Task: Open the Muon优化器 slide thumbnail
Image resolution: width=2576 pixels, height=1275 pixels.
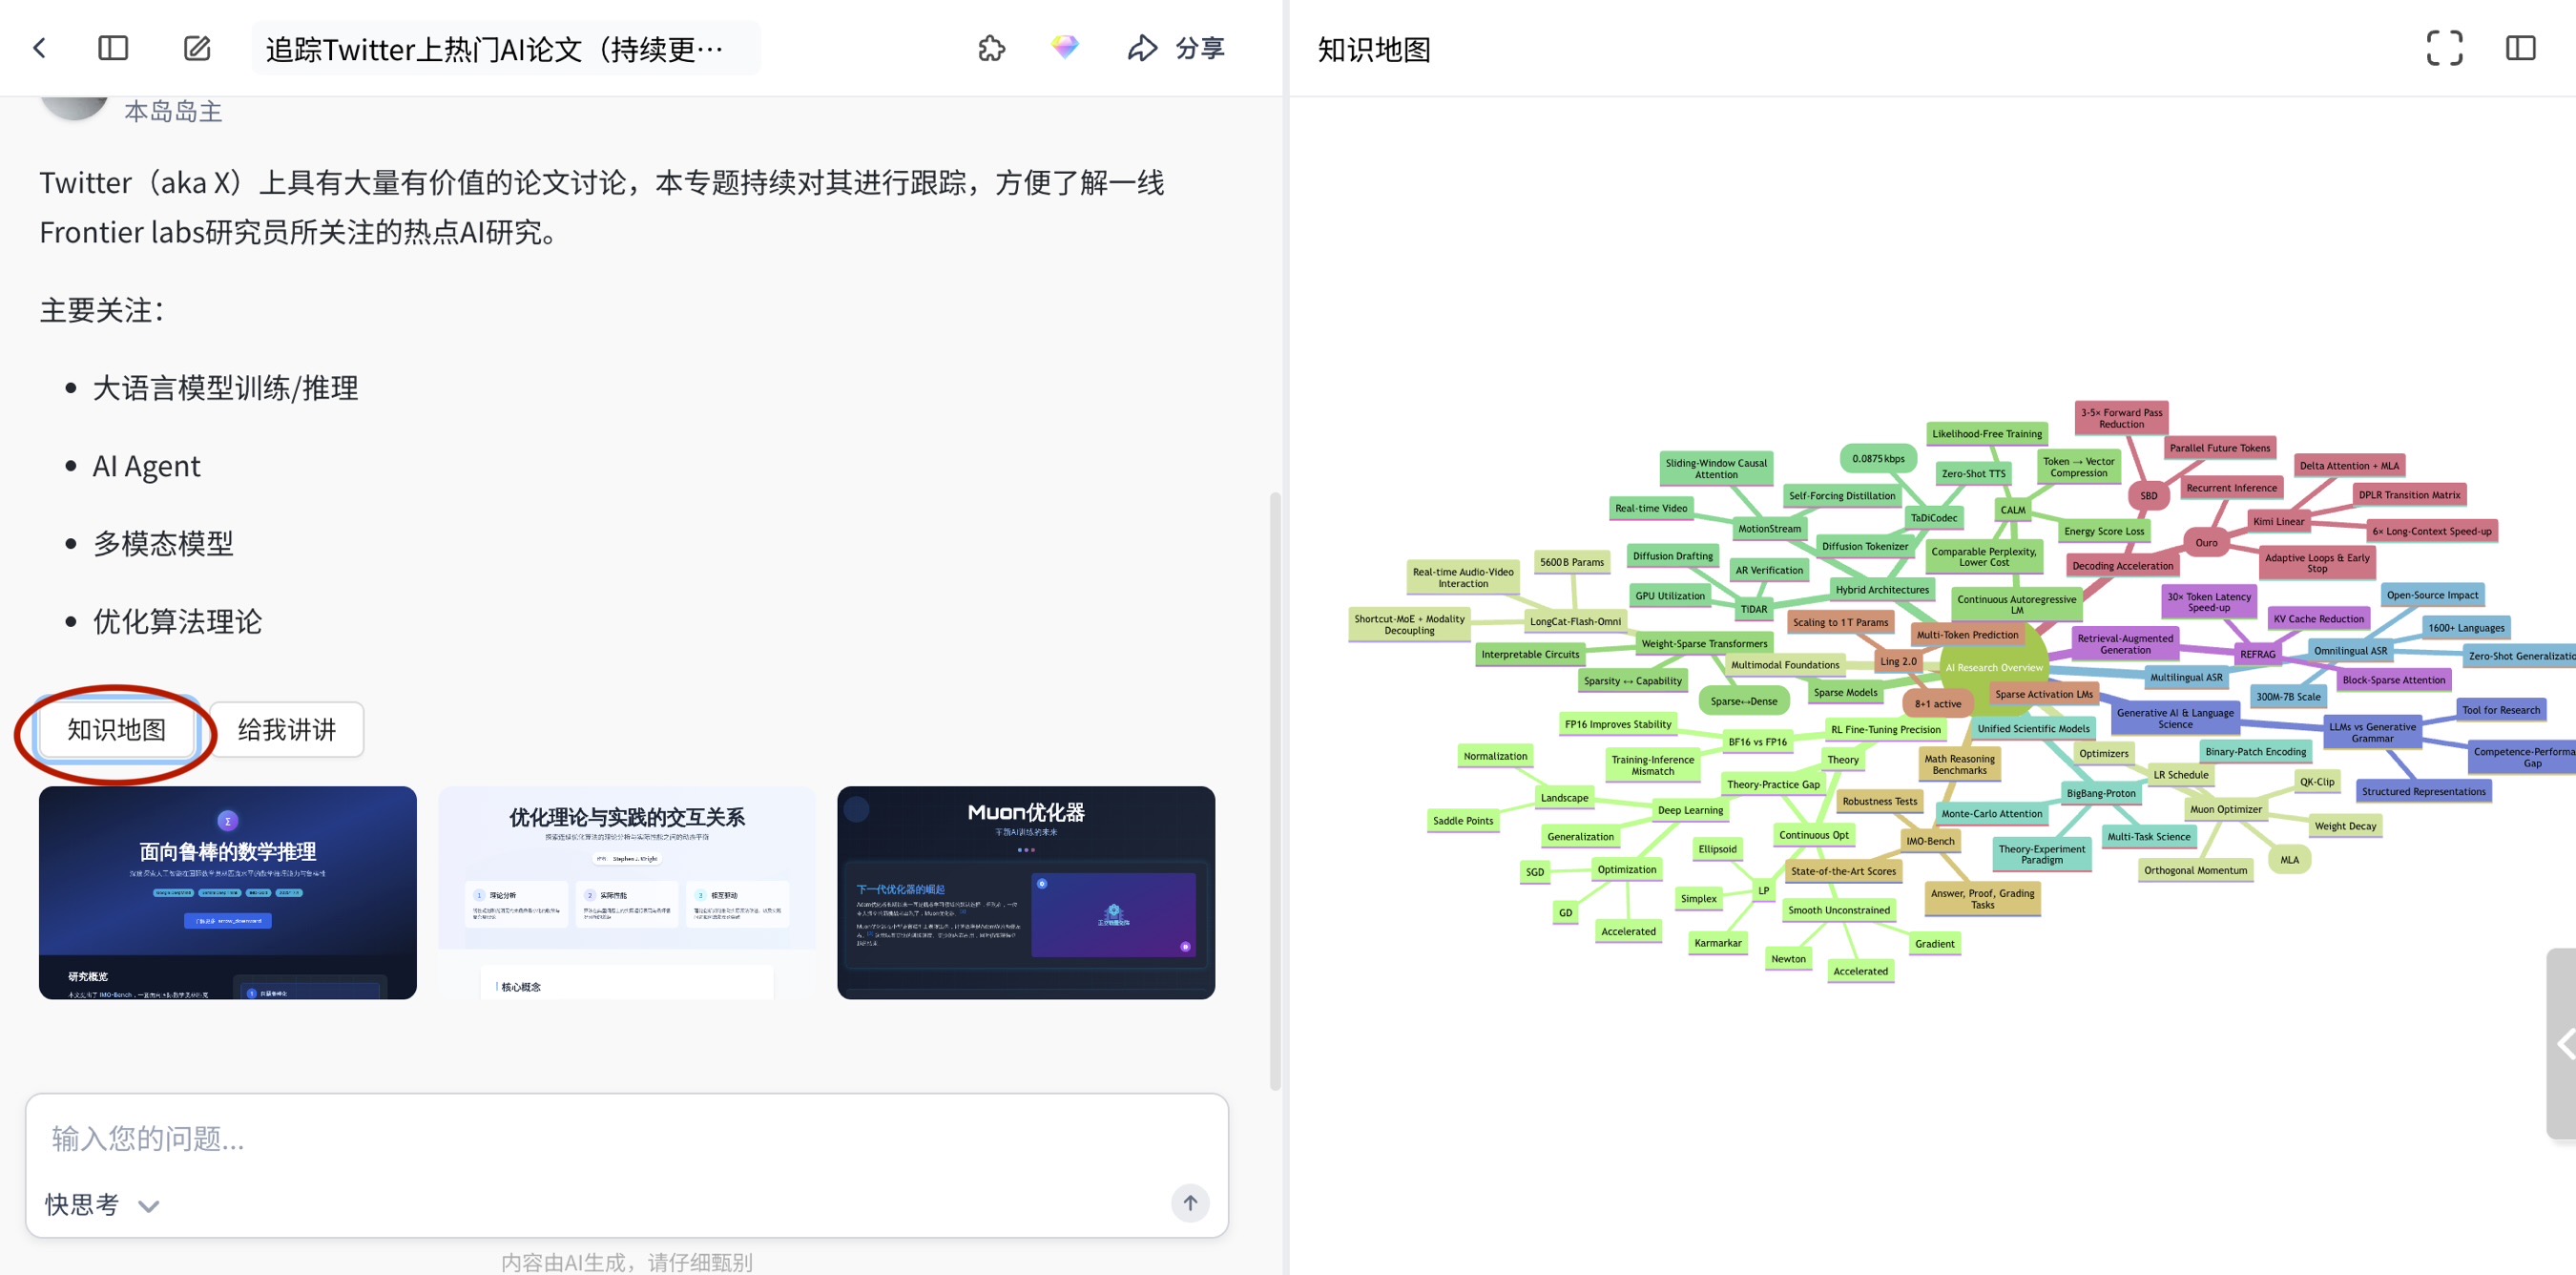Action: pyautogui.click(x=1026, y=892)
